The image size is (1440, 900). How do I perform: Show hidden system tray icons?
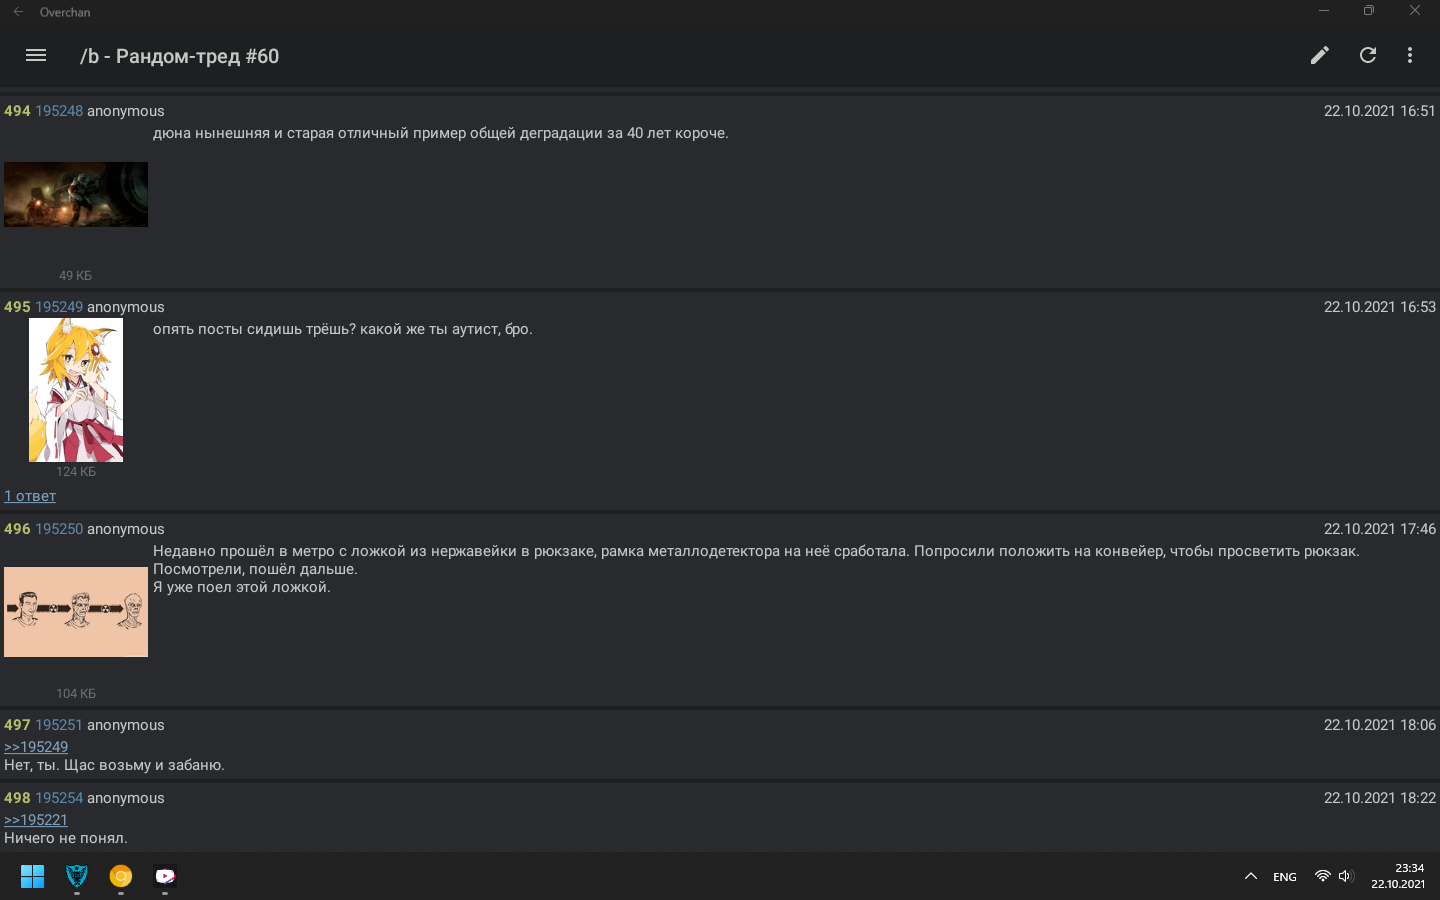[x=1250, y=877]
